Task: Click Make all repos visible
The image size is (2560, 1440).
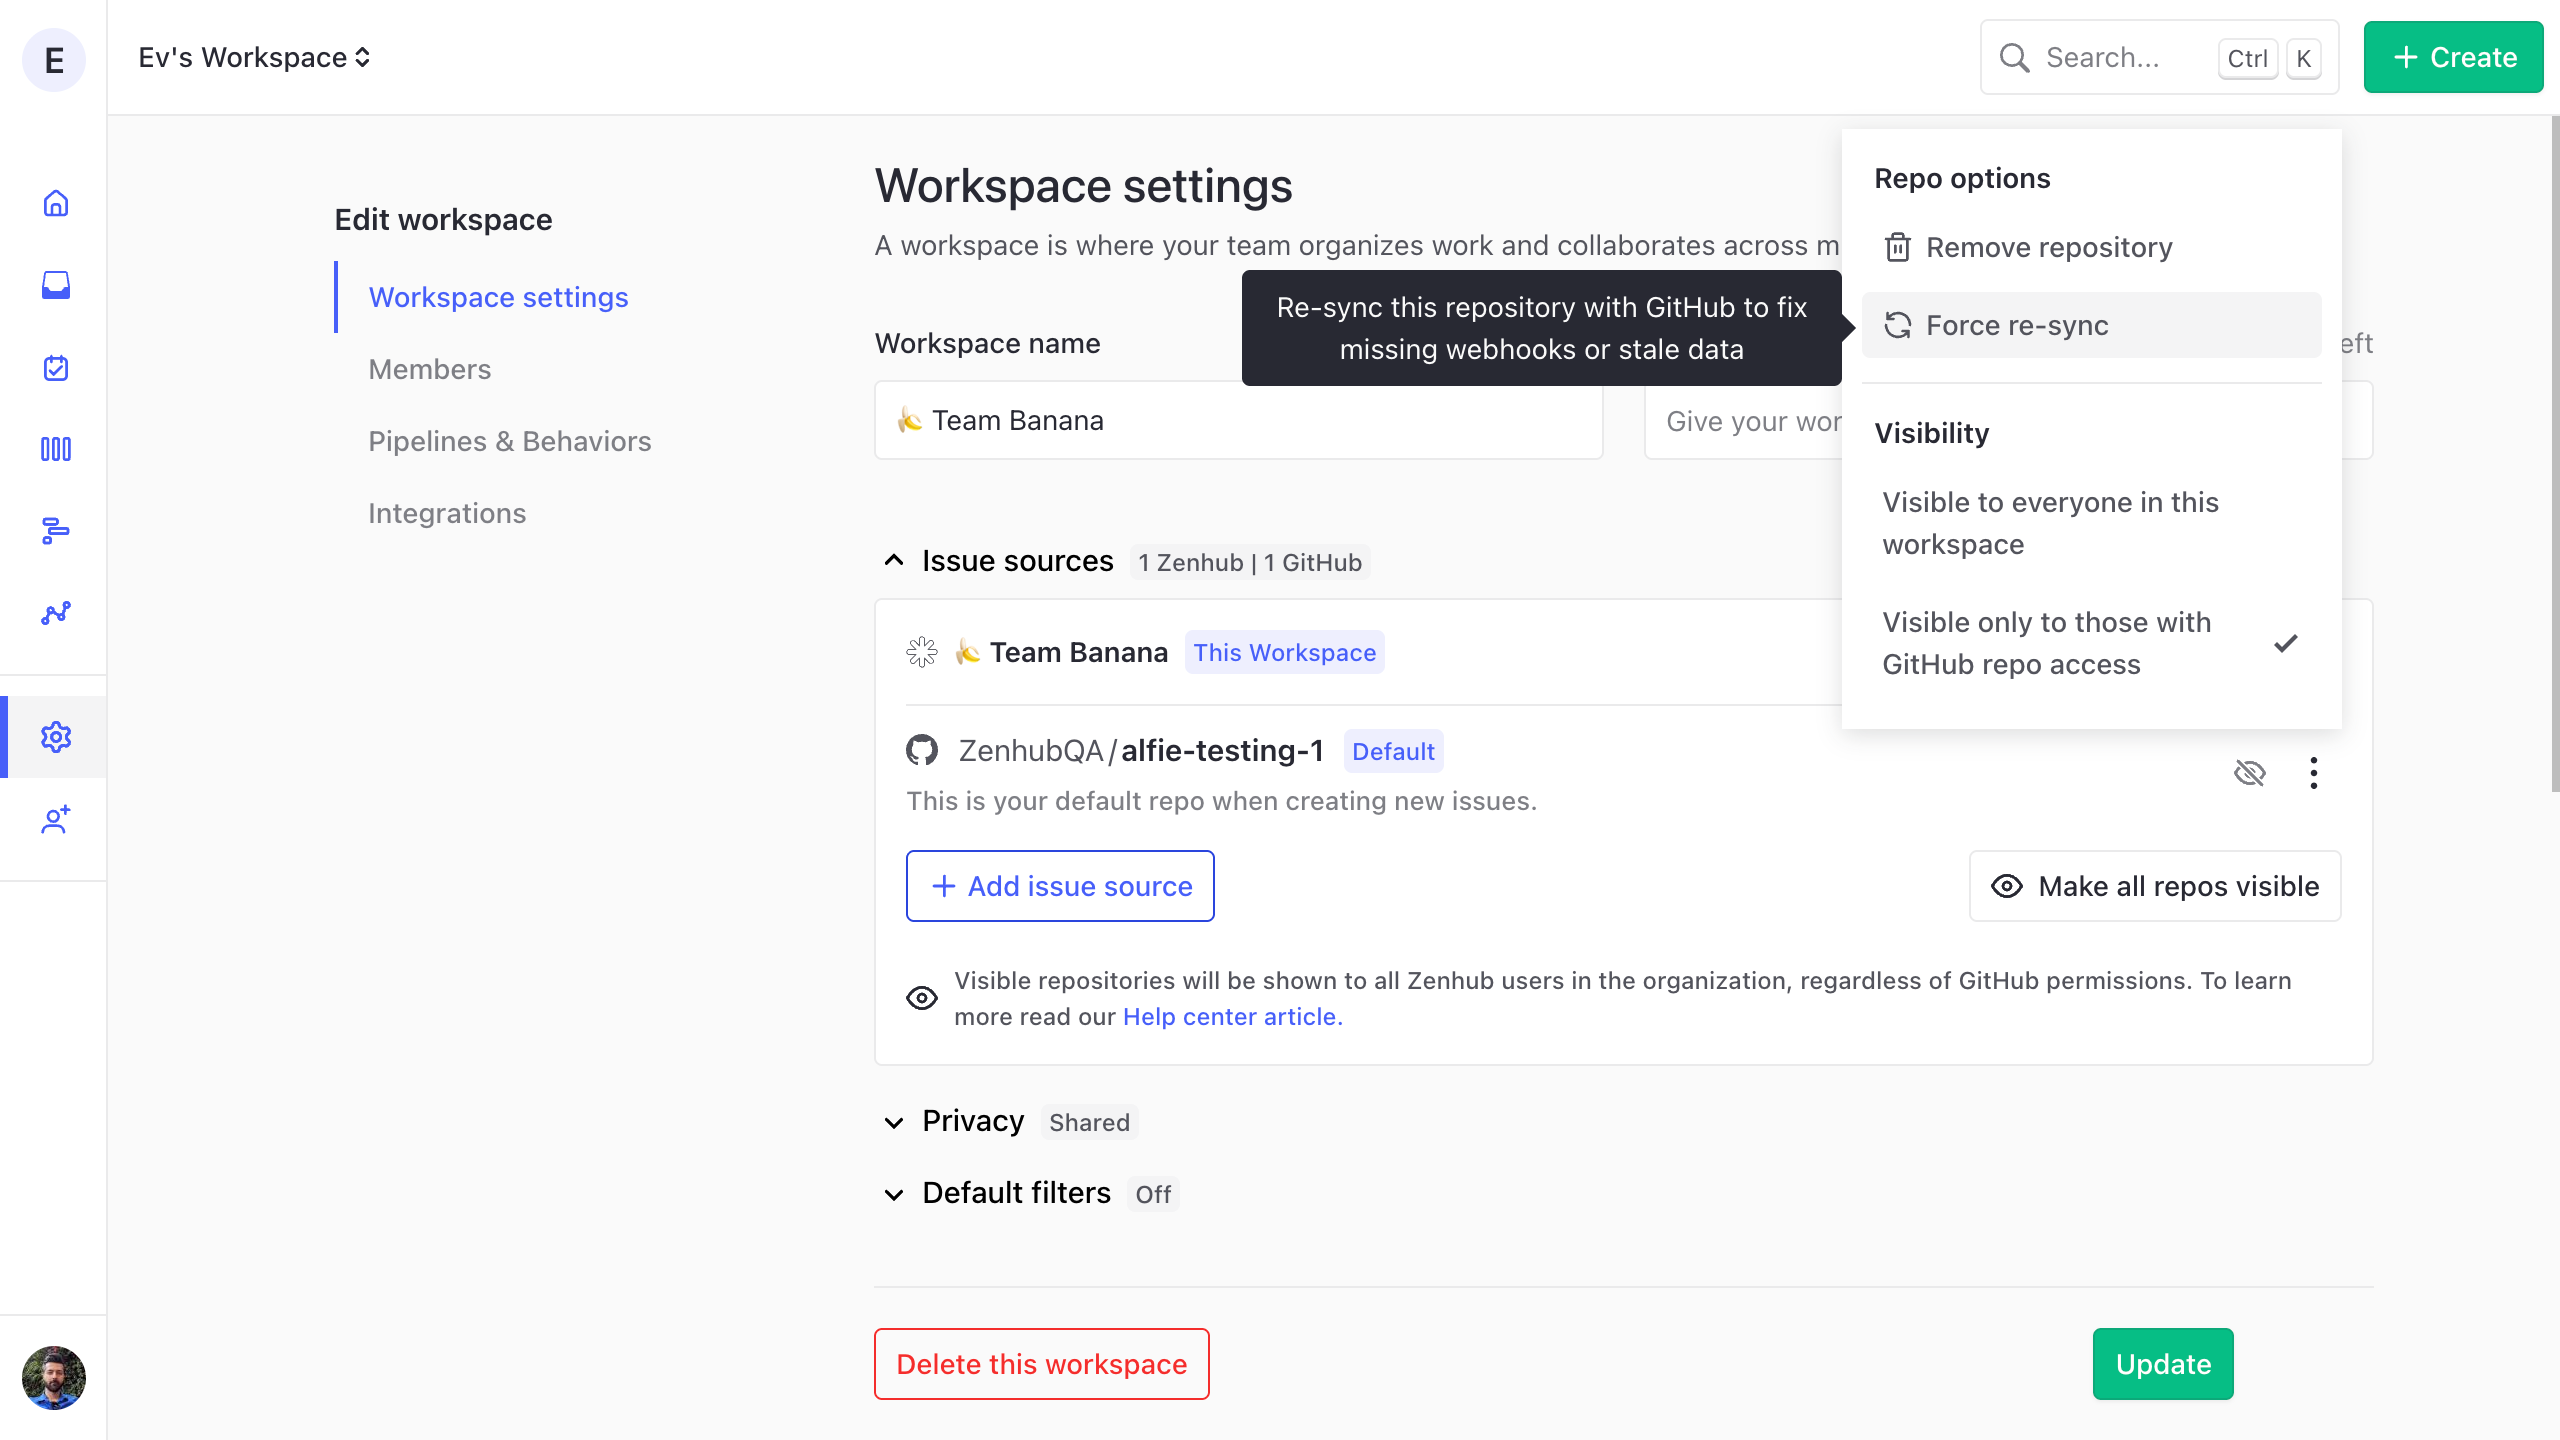Action: (x=2155, y=886)
